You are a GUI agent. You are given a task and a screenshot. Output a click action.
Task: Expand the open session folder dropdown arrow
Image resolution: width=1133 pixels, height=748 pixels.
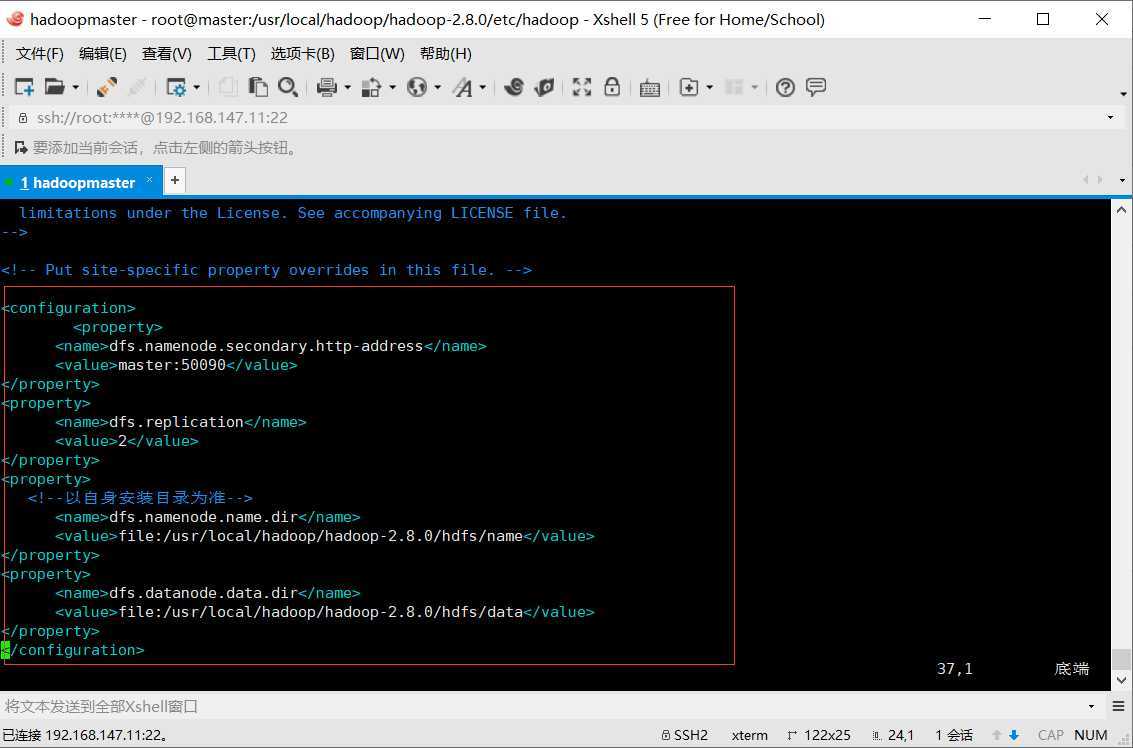[75, 87]
